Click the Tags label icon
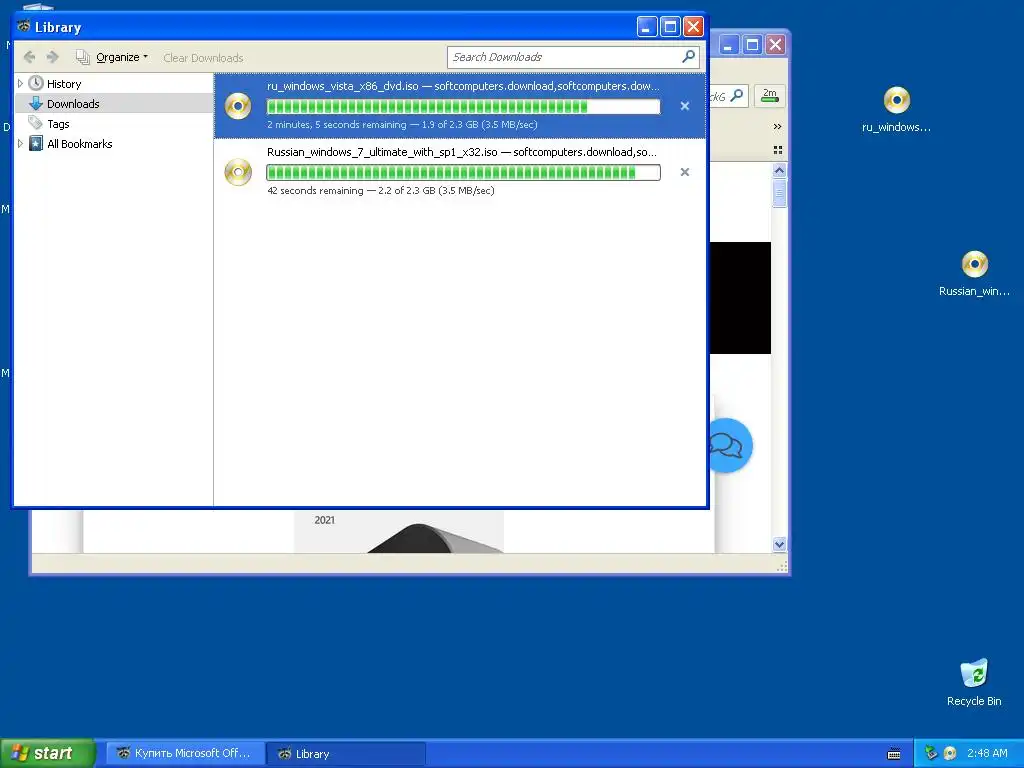The height and width of the screenshot is (768, 1024). [36, 123]
